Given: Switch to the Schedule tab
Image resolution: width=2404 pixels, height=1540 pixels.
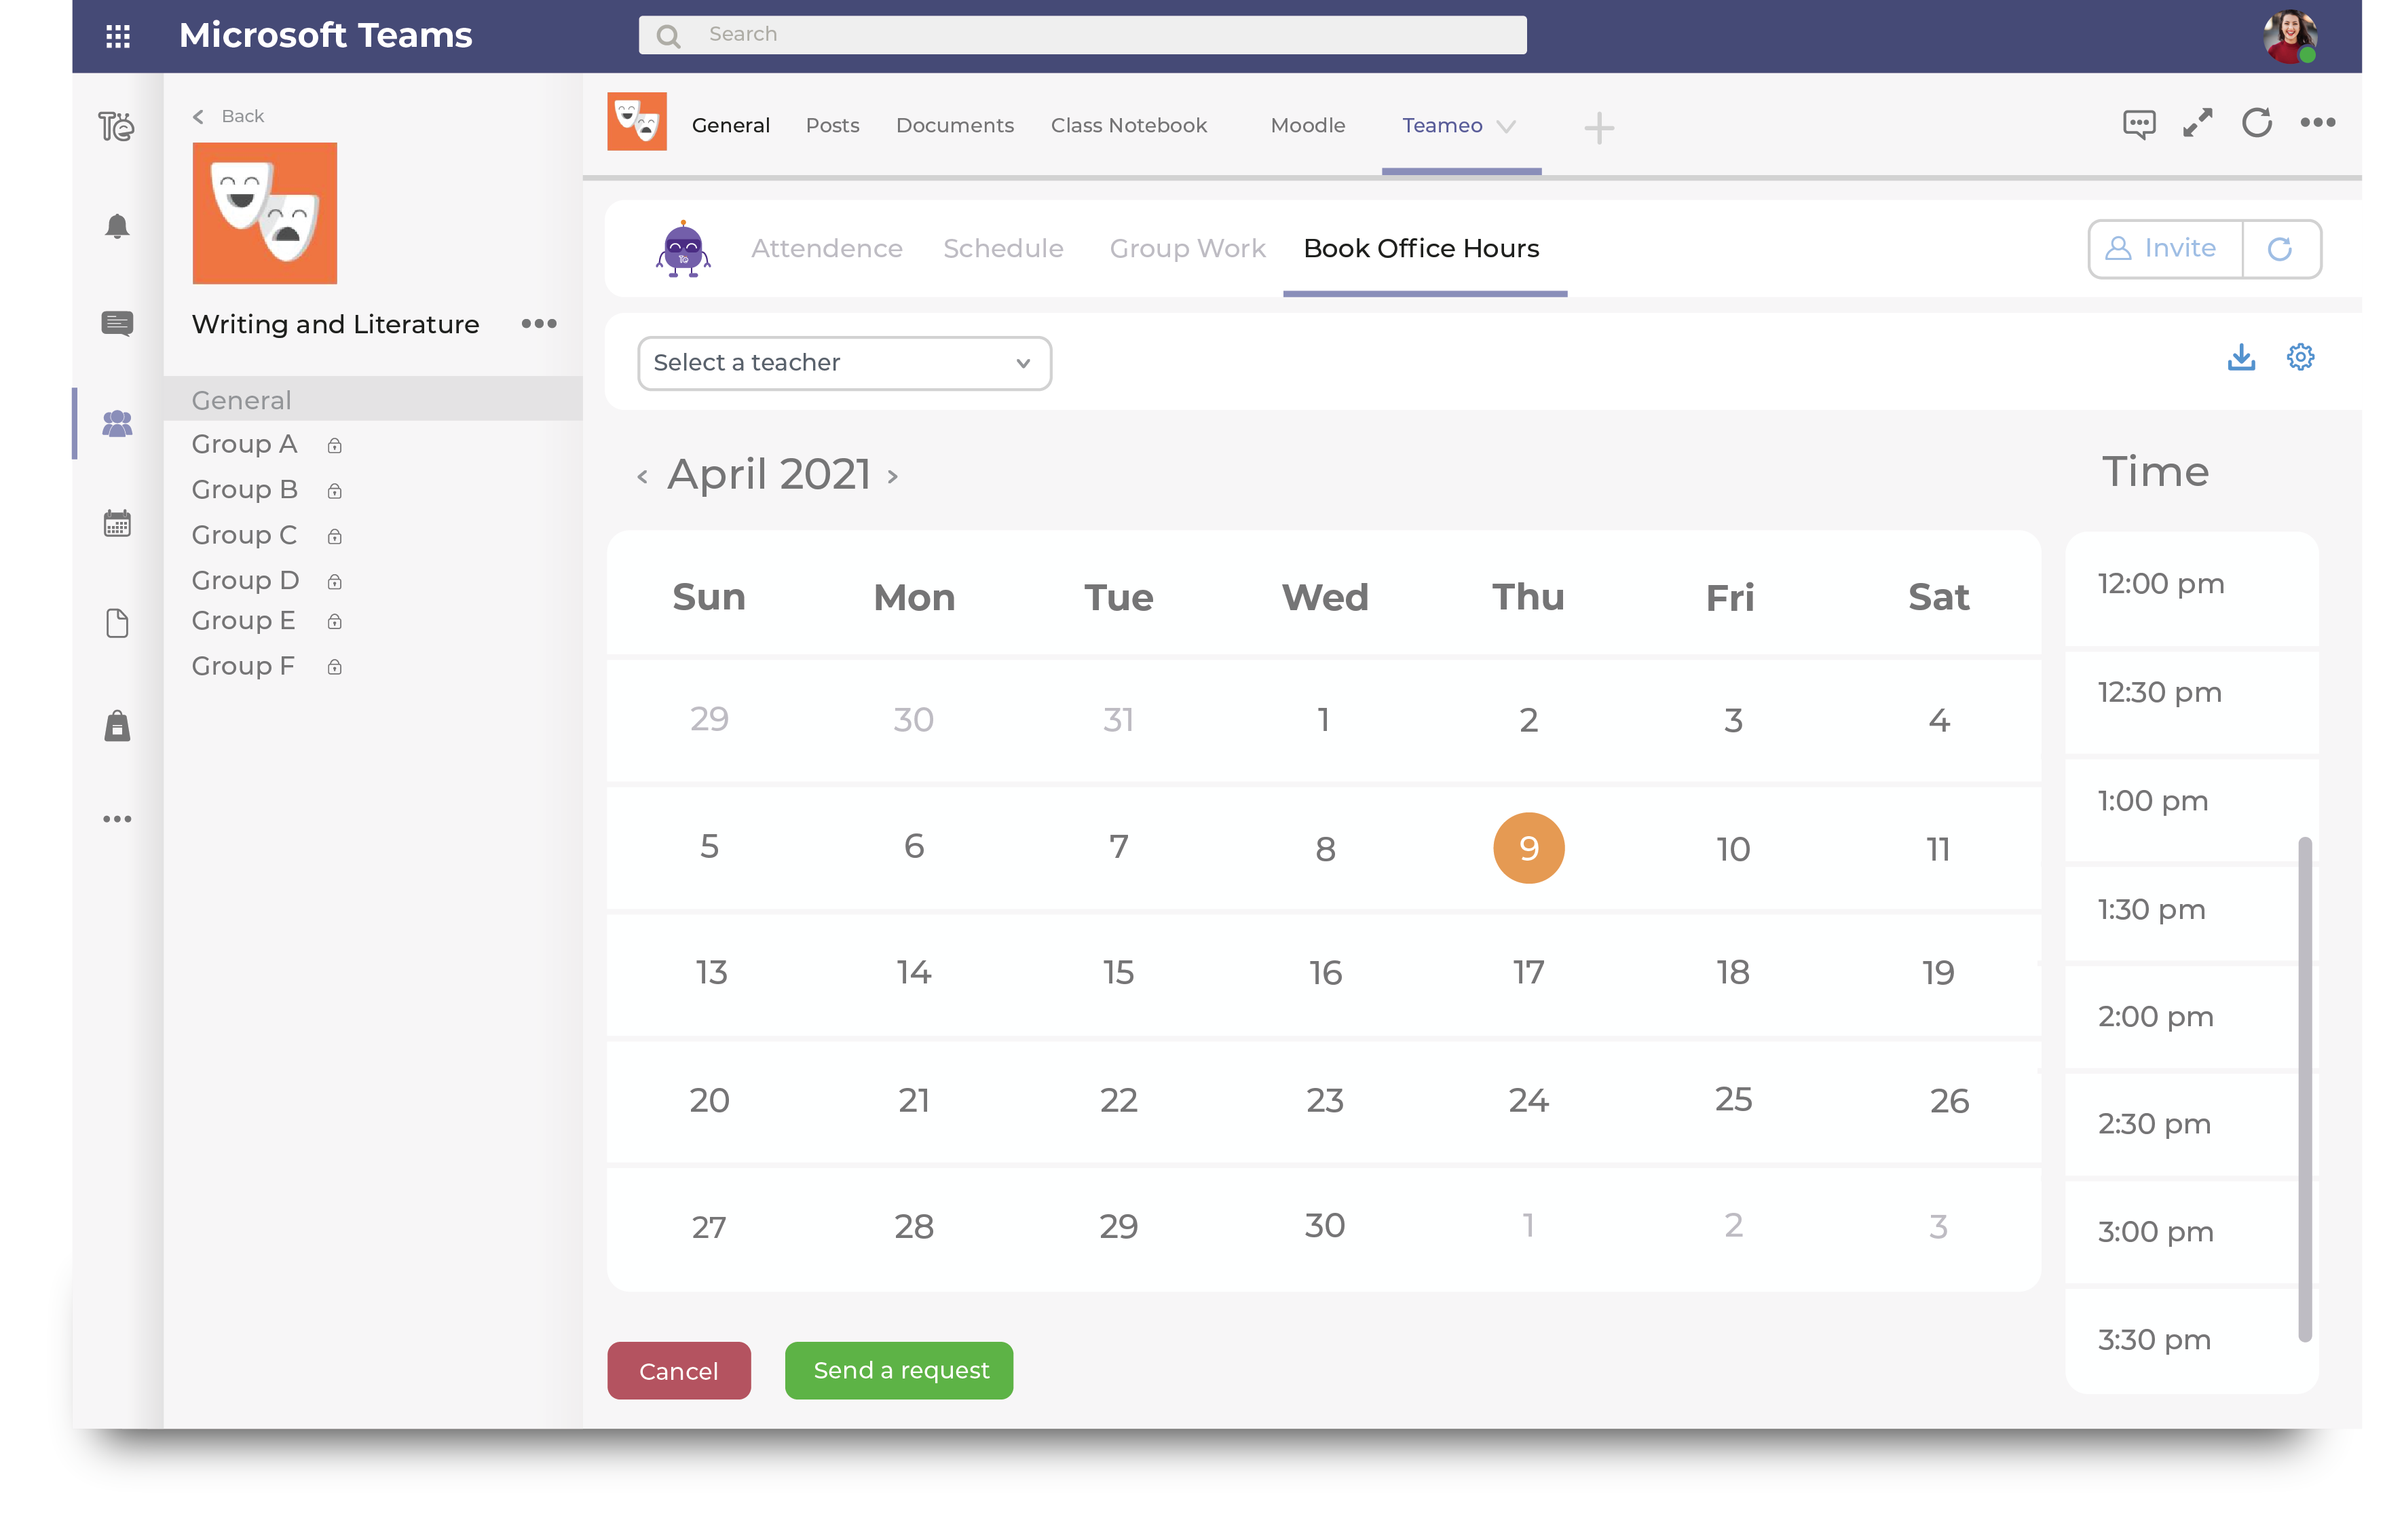Looking at the screenshot, I should [x=1003, y=248].
